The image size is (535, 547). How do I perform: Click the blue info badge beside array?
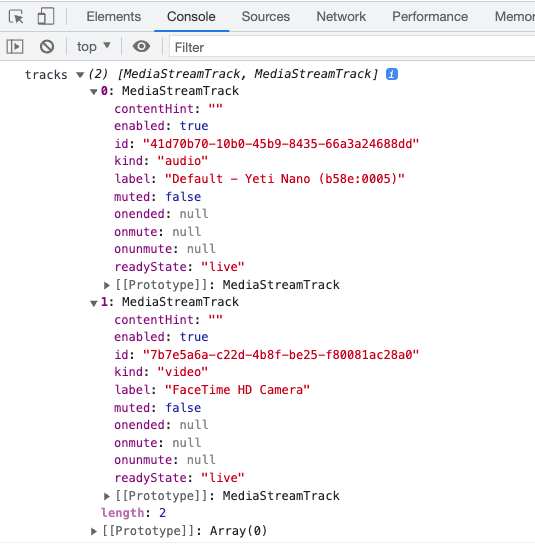392,74
